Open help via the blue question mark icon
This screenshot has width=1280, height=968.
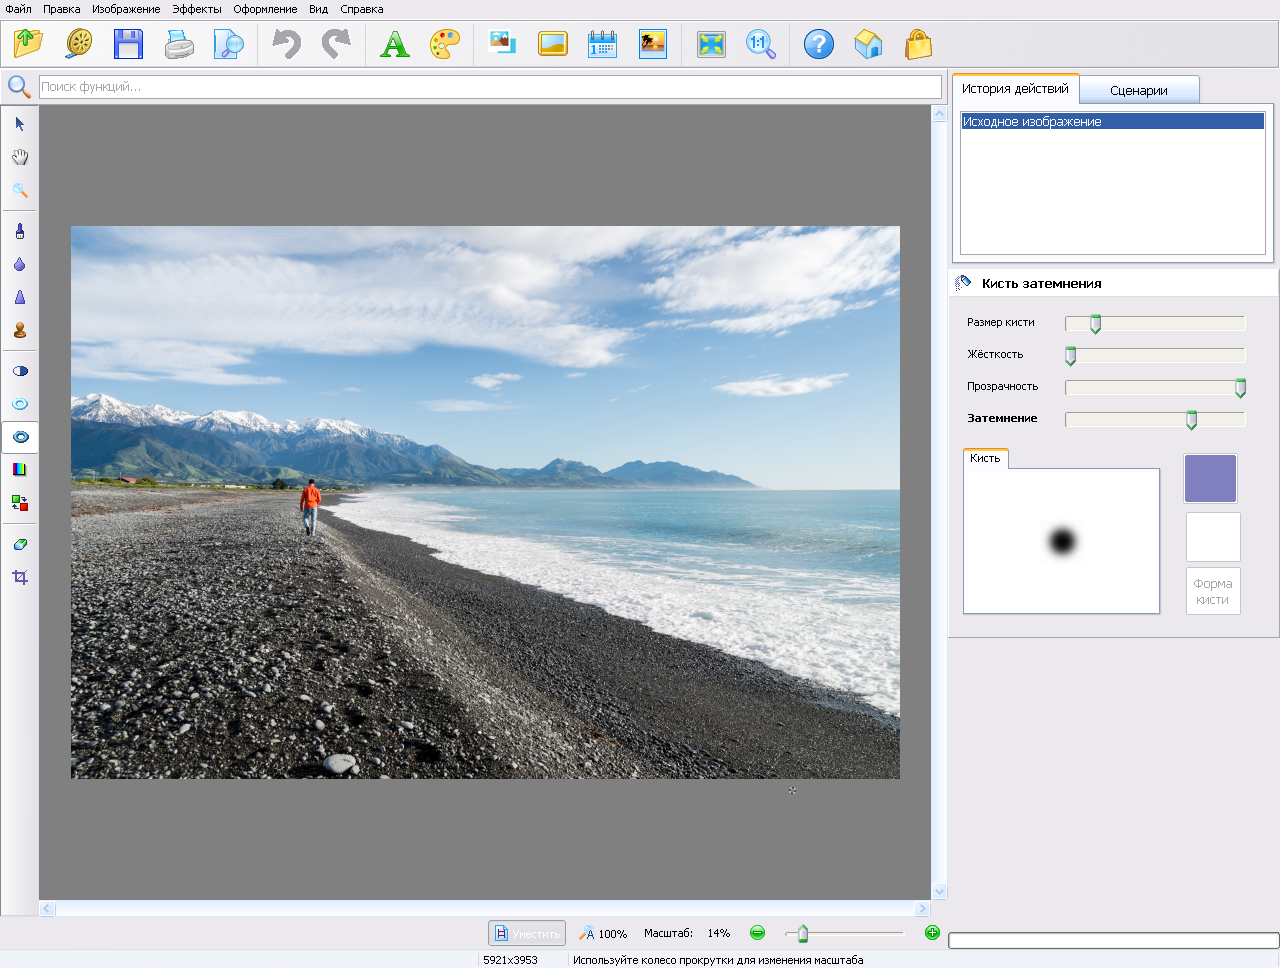click(x=819, y=44)
